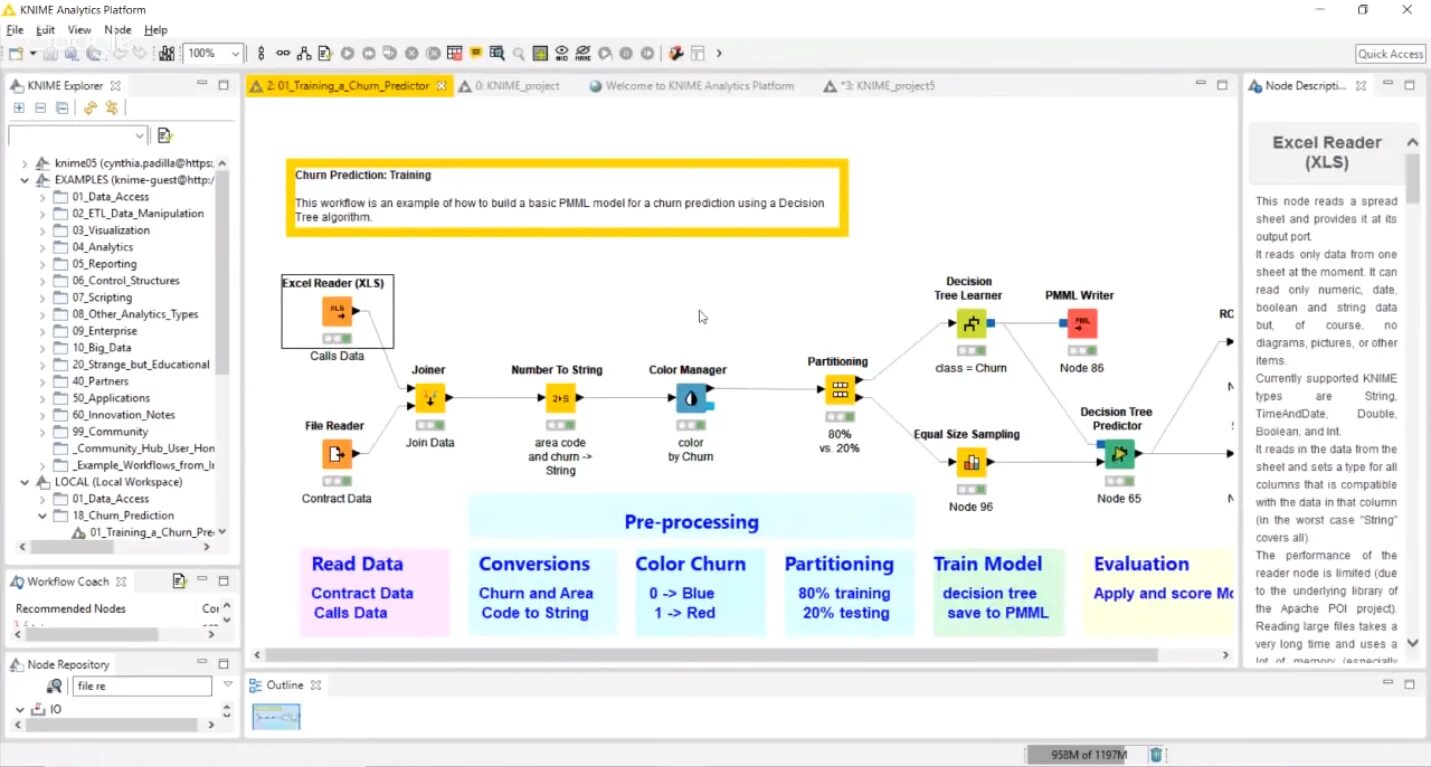Click the search field in Node Repository
1431x767 pixels.
(142, 686)
